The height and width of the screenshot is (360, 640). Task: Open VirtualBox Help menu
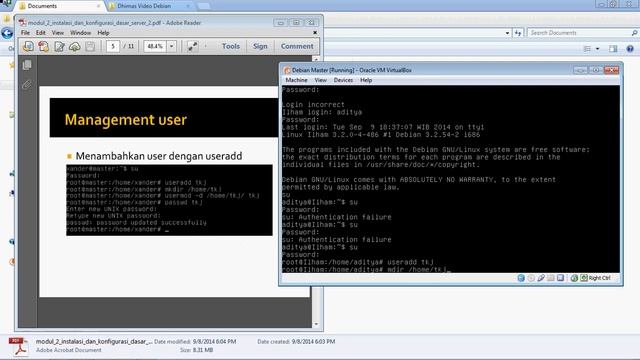pyautogui.click(x=366, y=80)
